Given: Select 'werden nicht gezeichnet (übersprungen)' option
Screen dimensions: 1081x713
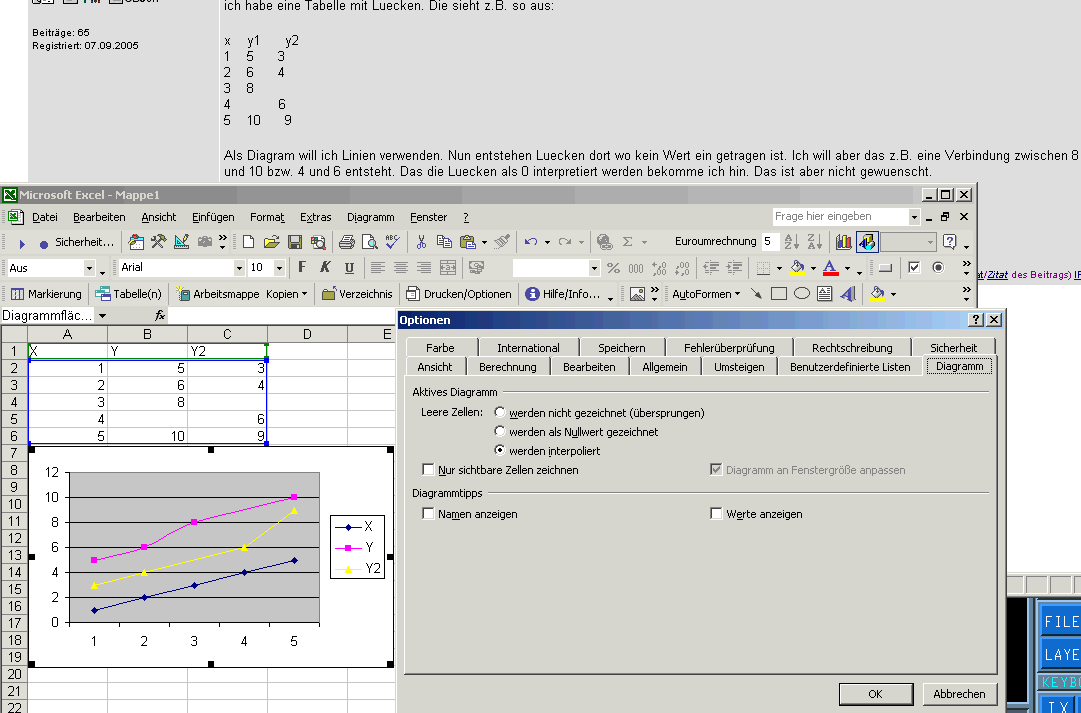Looking at the screenshot, I should point(500,412).
